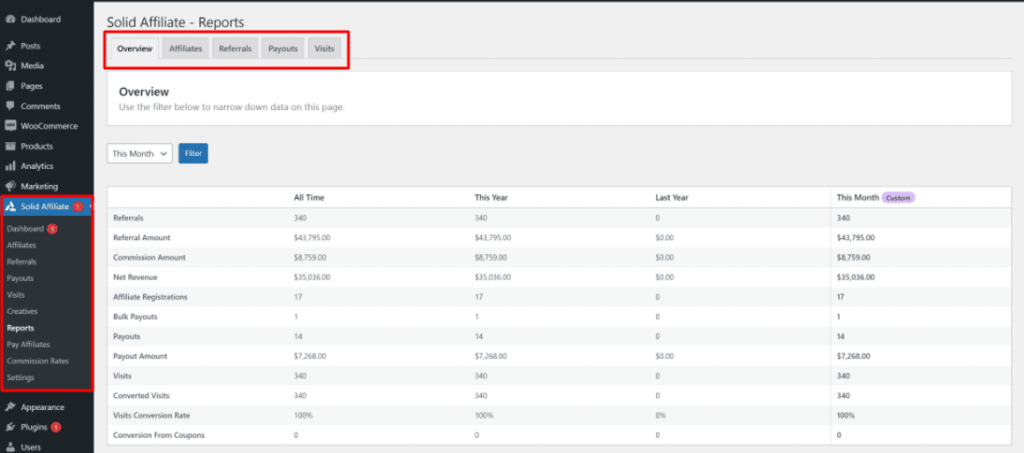Image resolution: width=1024 pixels, height=453 pixels.
Task: Click the Bulk Payouts row label
Action: click(135, 317)
